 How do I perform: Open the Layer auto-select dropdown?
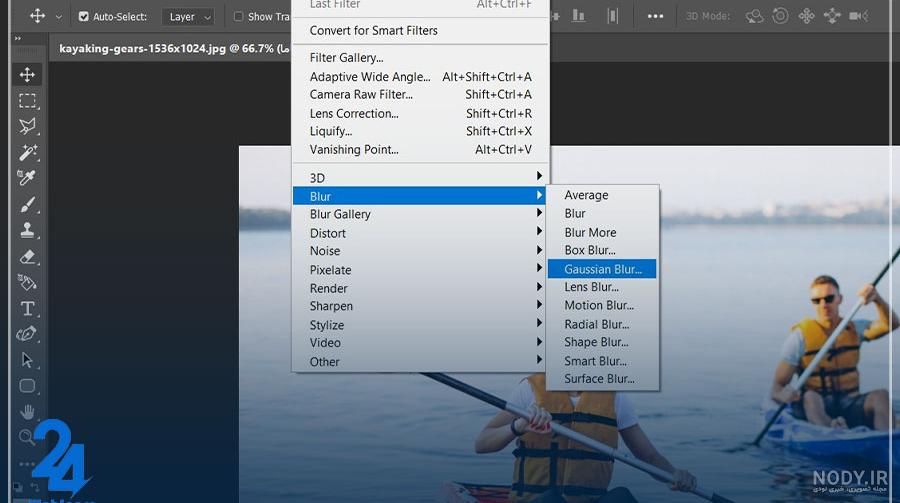(188, 17)
